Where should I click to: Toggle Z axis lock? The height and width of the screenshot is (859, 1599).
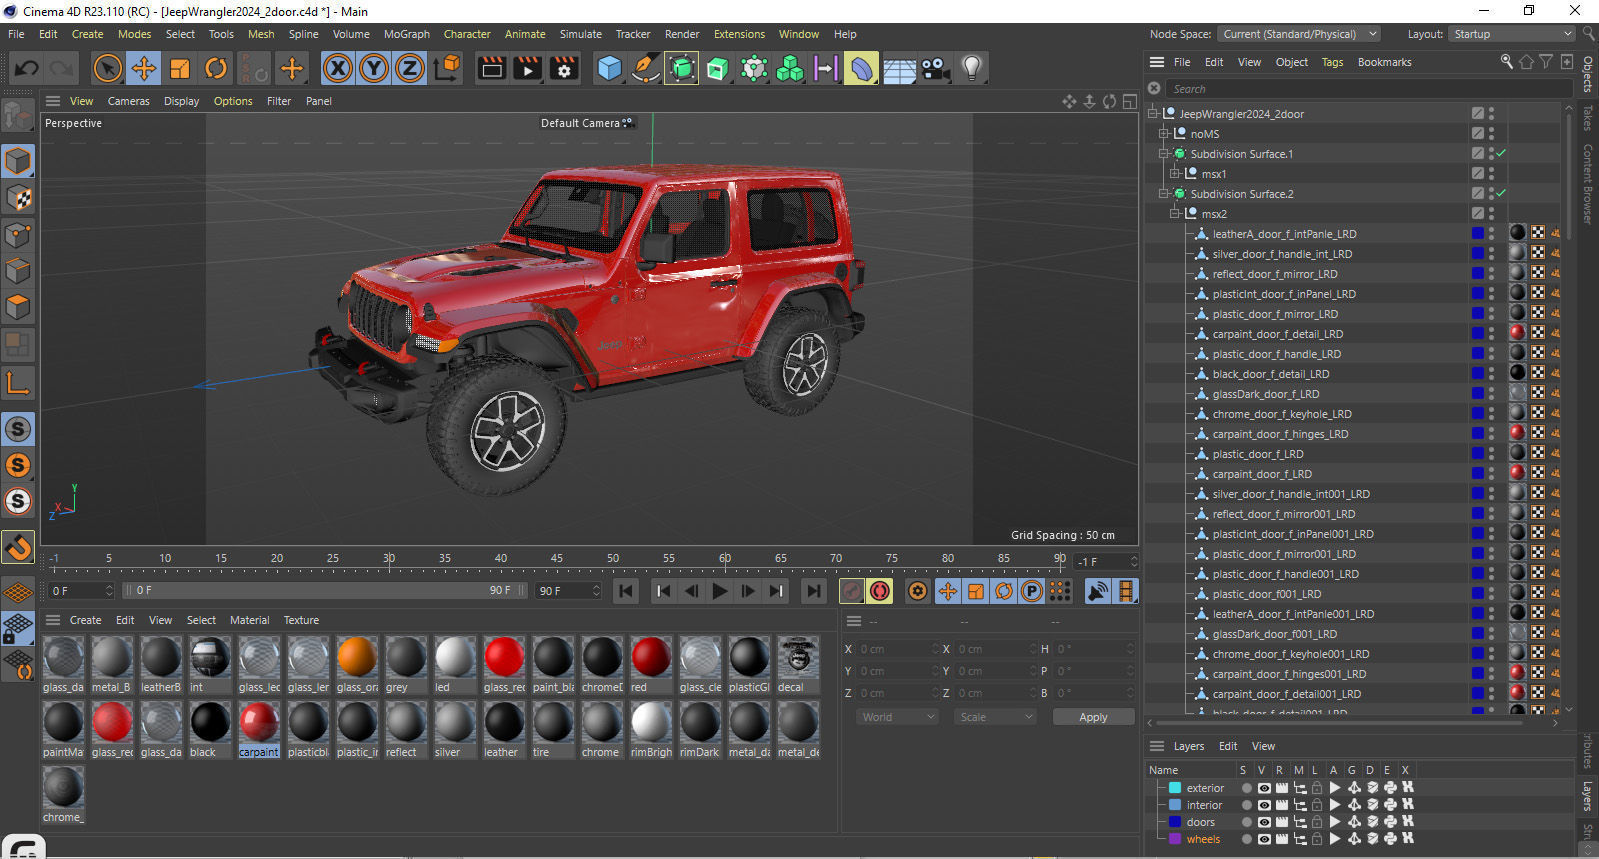[x=410, y=68]
